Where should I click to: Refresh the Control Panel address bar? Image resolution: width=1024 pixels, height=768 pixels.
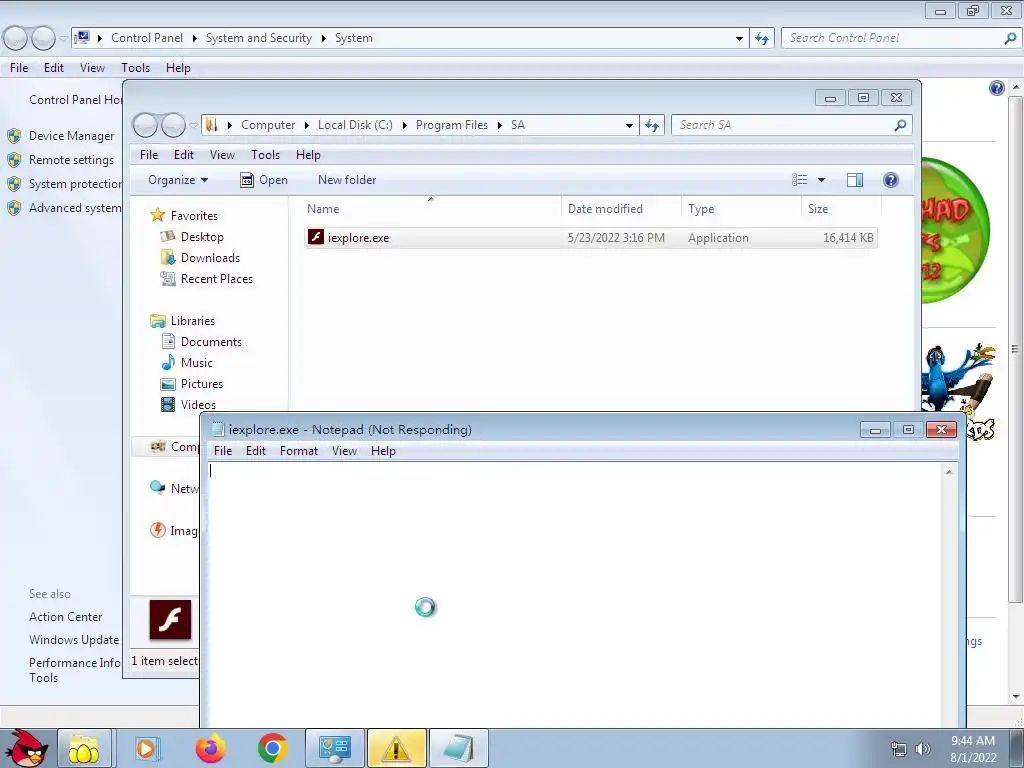coord(761,39)
